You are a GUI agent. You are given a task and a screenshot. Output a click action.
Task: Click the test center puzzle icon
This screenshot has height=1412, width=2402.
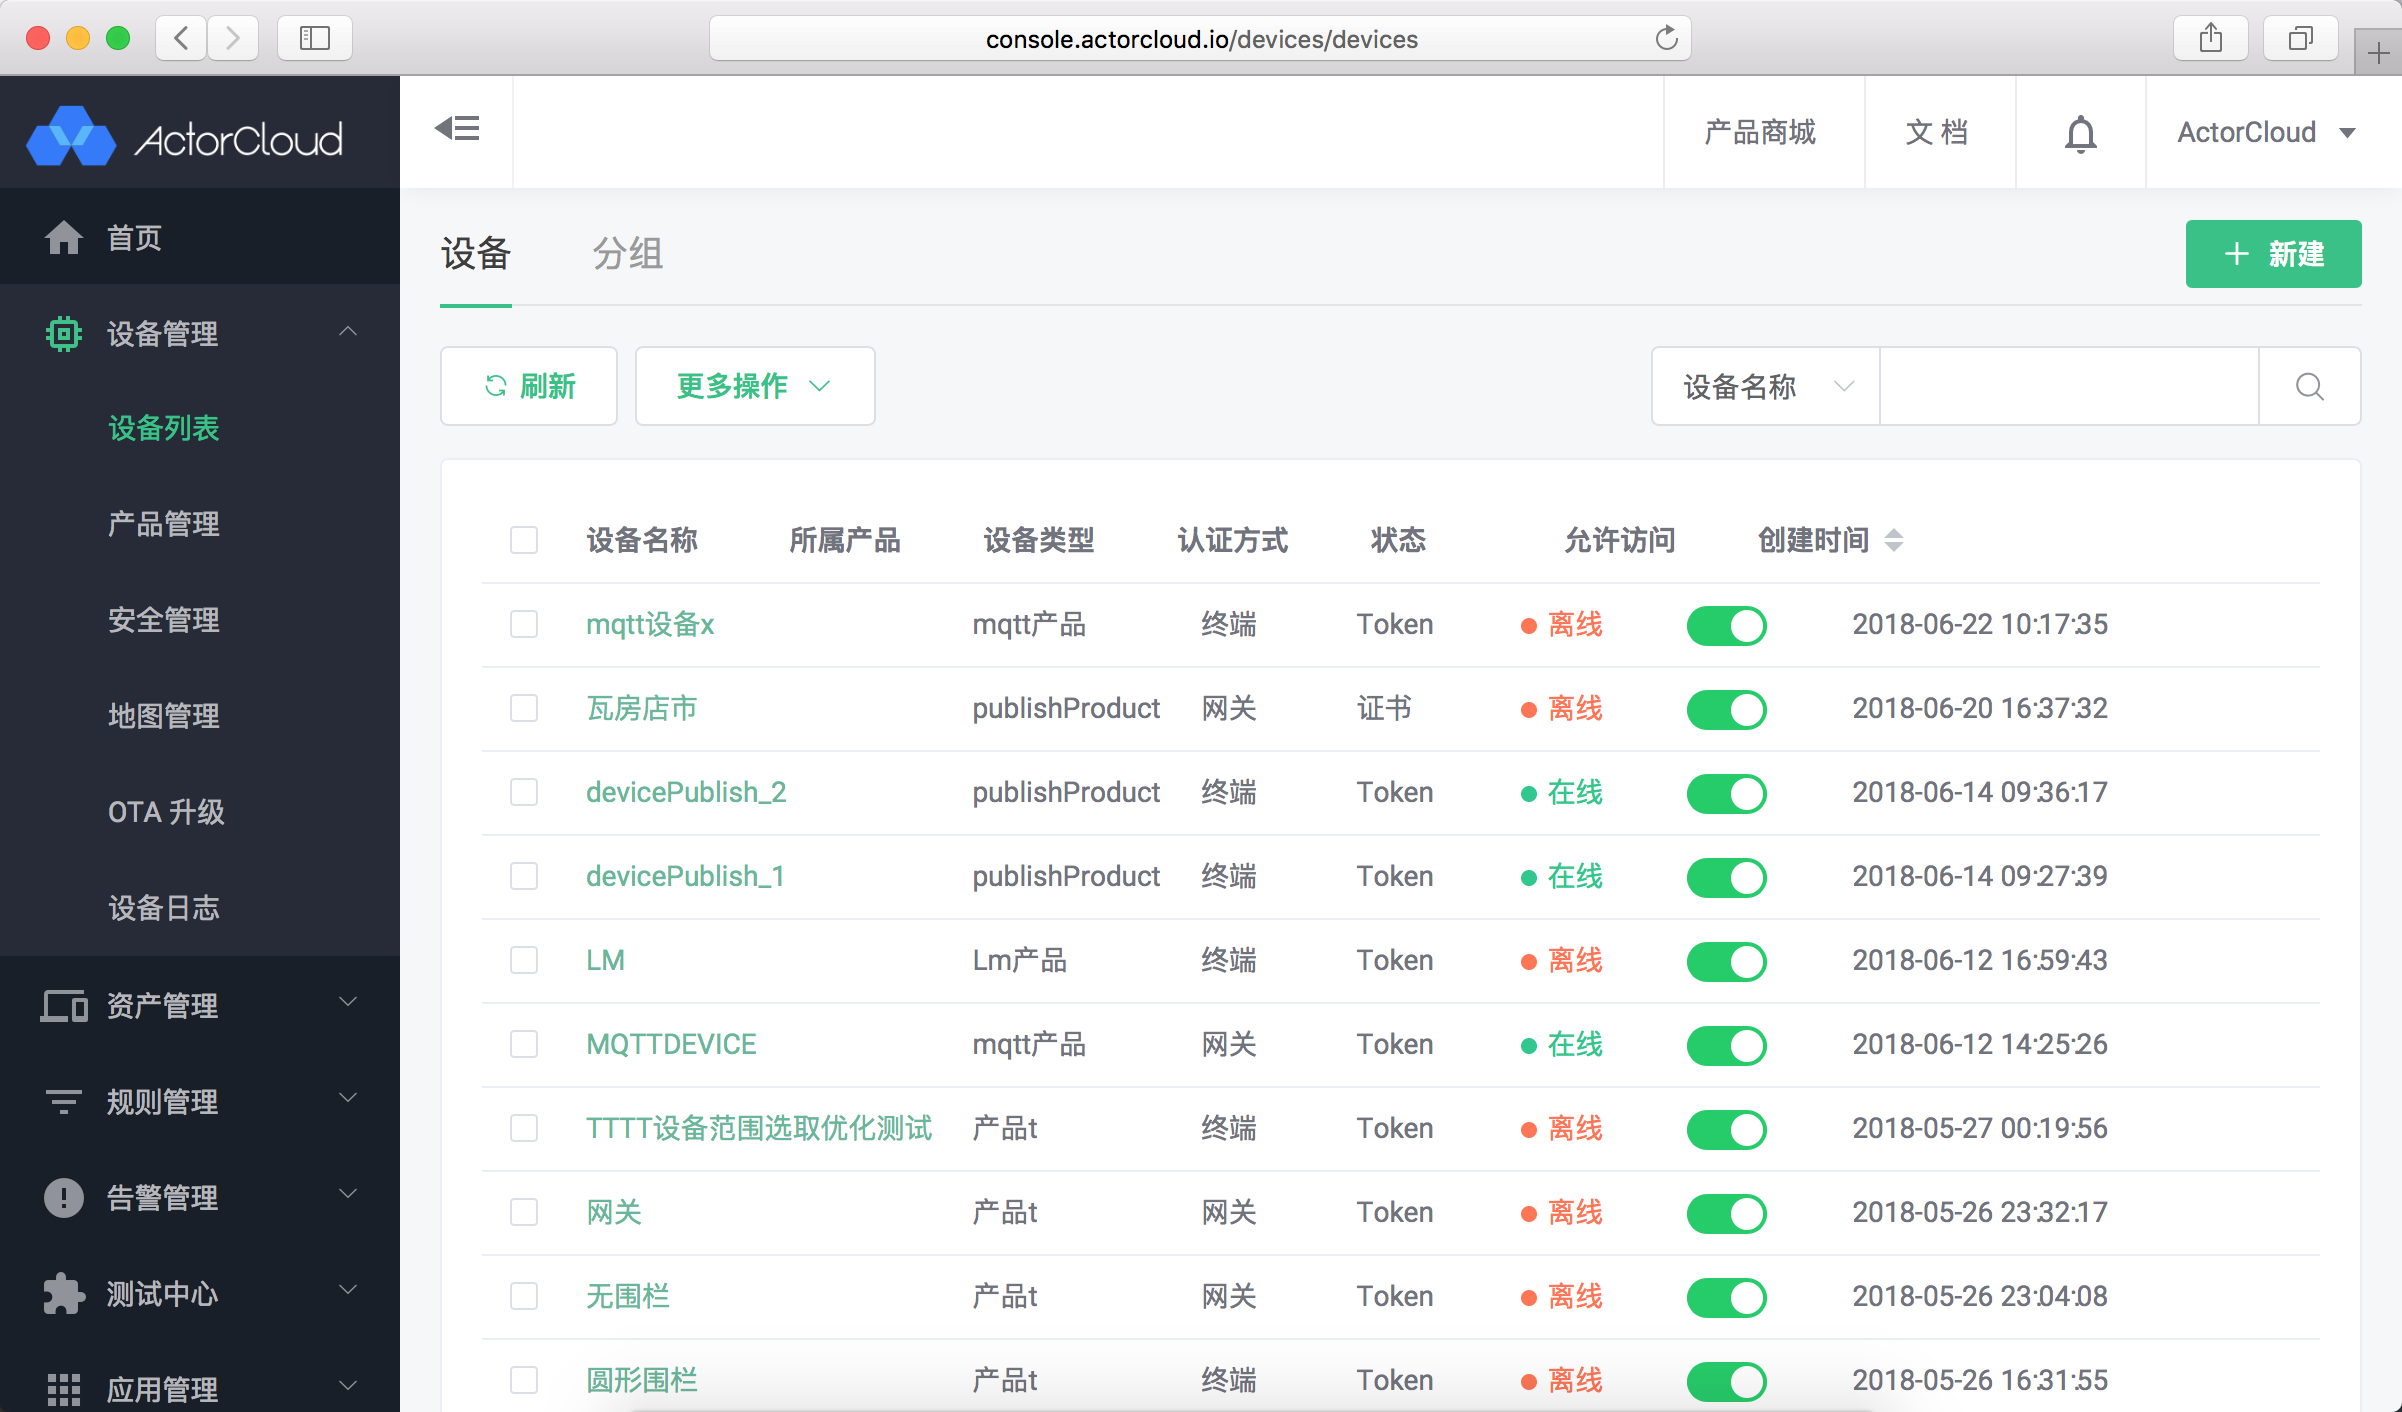pos(64,1293)
